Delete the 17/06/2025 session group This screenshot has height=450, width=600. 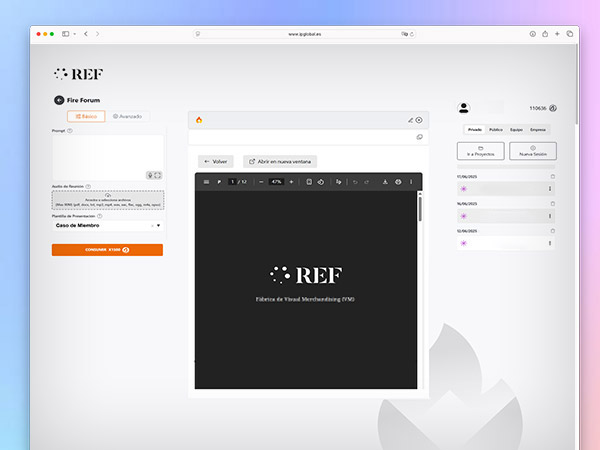point(553,176)
